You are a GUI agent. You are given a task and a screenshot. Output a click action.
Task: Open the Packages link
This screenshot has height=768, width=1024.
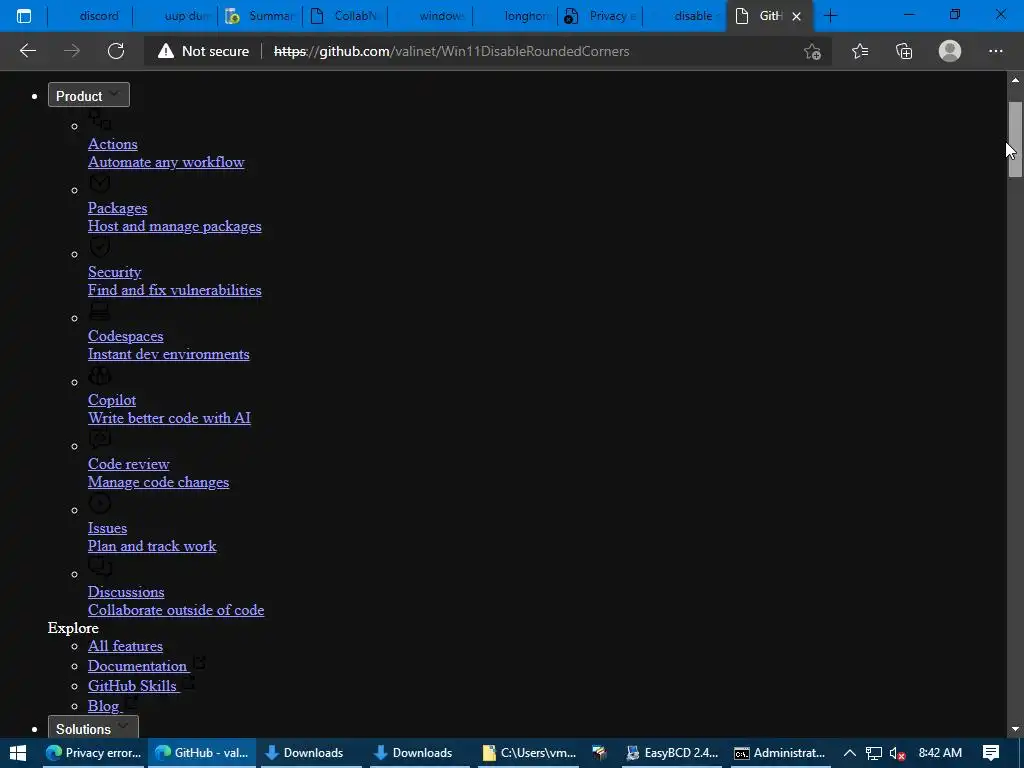pos(118,208)
